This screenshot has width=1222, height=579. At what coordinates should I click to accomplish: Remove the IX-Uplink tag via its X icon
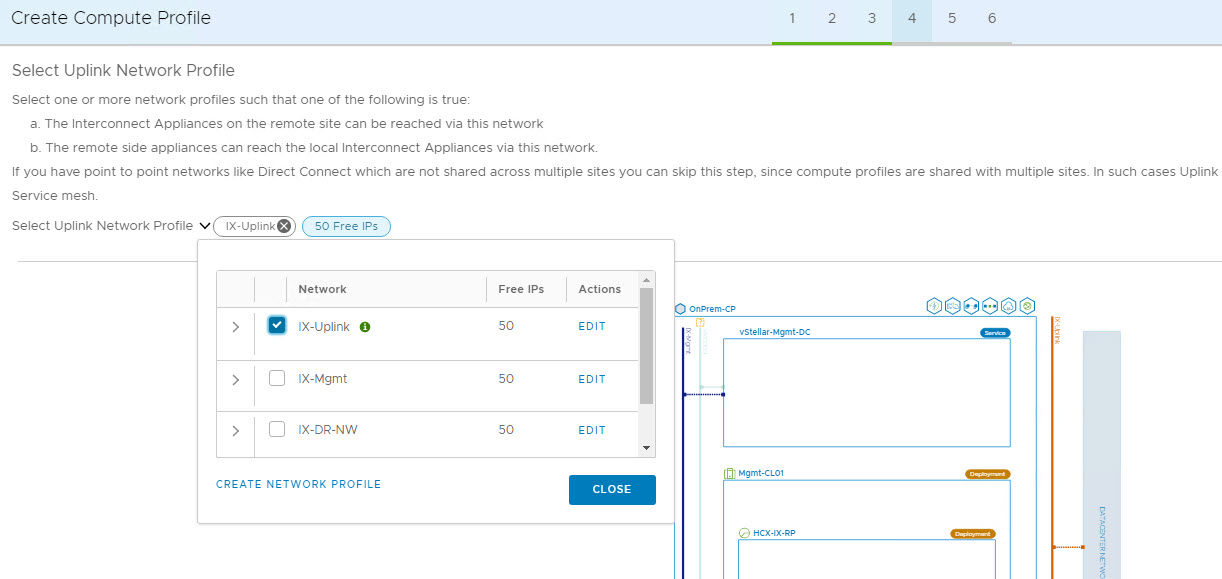284,226
